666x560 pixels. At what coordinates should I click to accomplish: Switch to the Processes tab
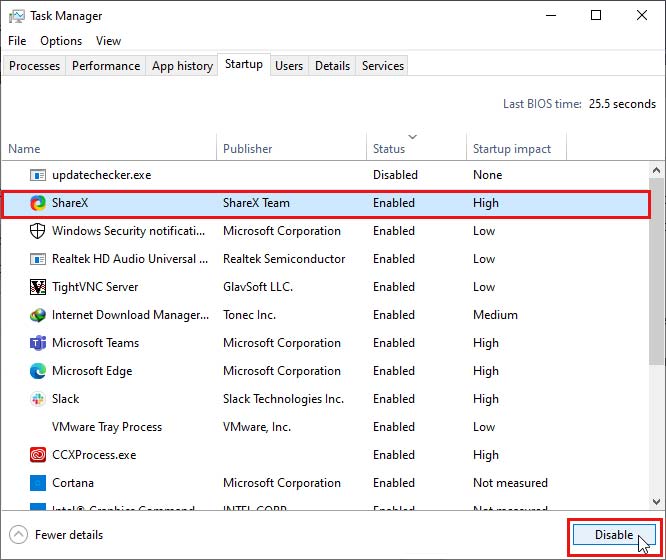[34, 66]
